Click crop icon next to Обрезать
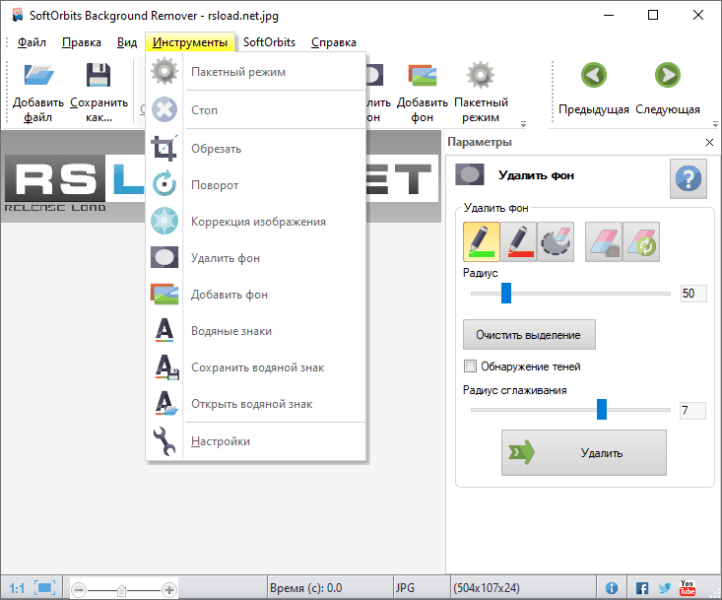The height and width of the screenshot is (600, 722). click(x=164, y=148)
